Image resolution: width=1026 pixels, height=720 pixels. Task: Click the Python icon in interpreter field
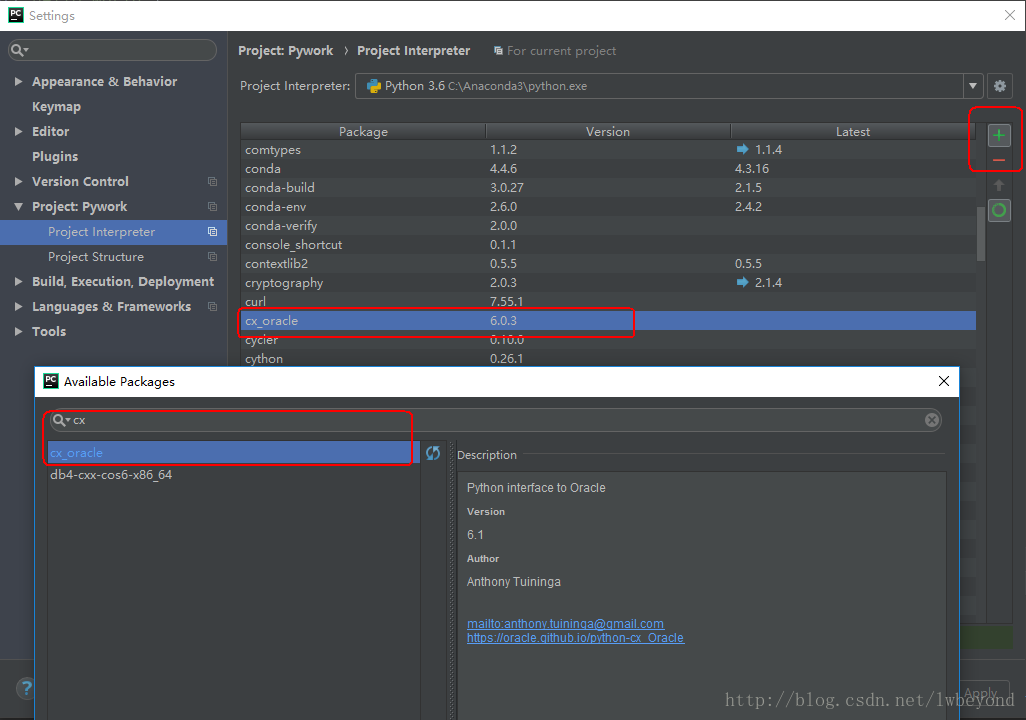coord(374,86)
